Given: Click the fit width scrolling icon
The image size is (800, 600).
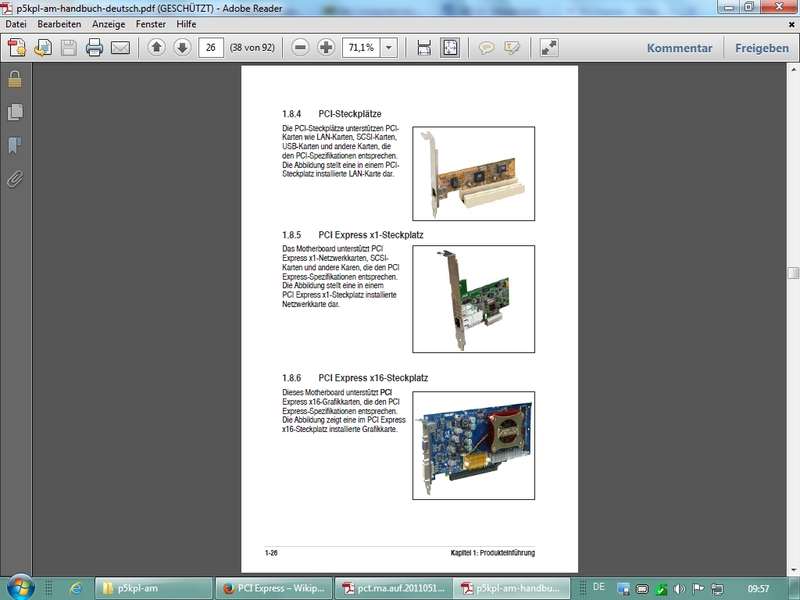Looking at the screenshot, I should point(424,47).
